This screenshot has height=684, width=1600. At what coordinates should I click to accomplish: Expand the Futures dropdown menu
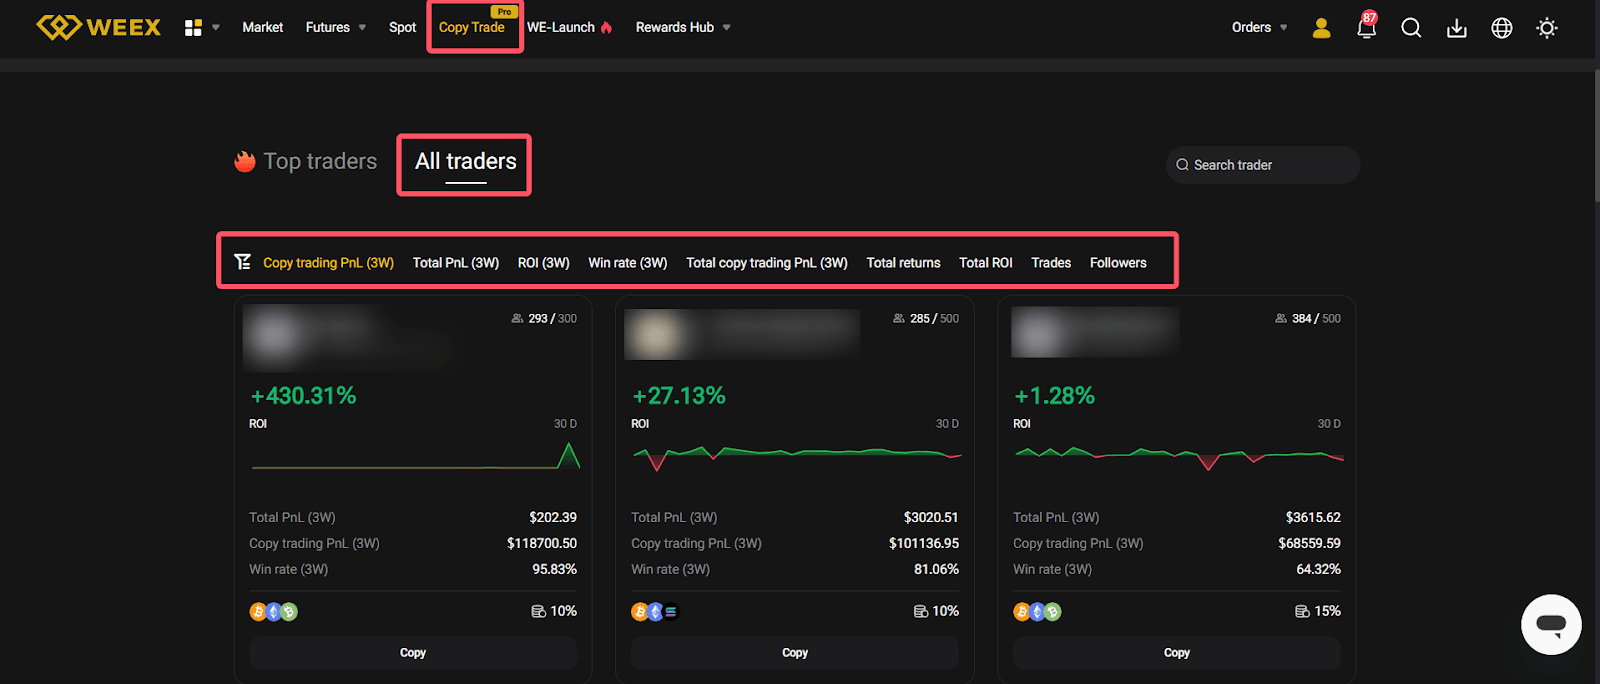click(336, 27)
